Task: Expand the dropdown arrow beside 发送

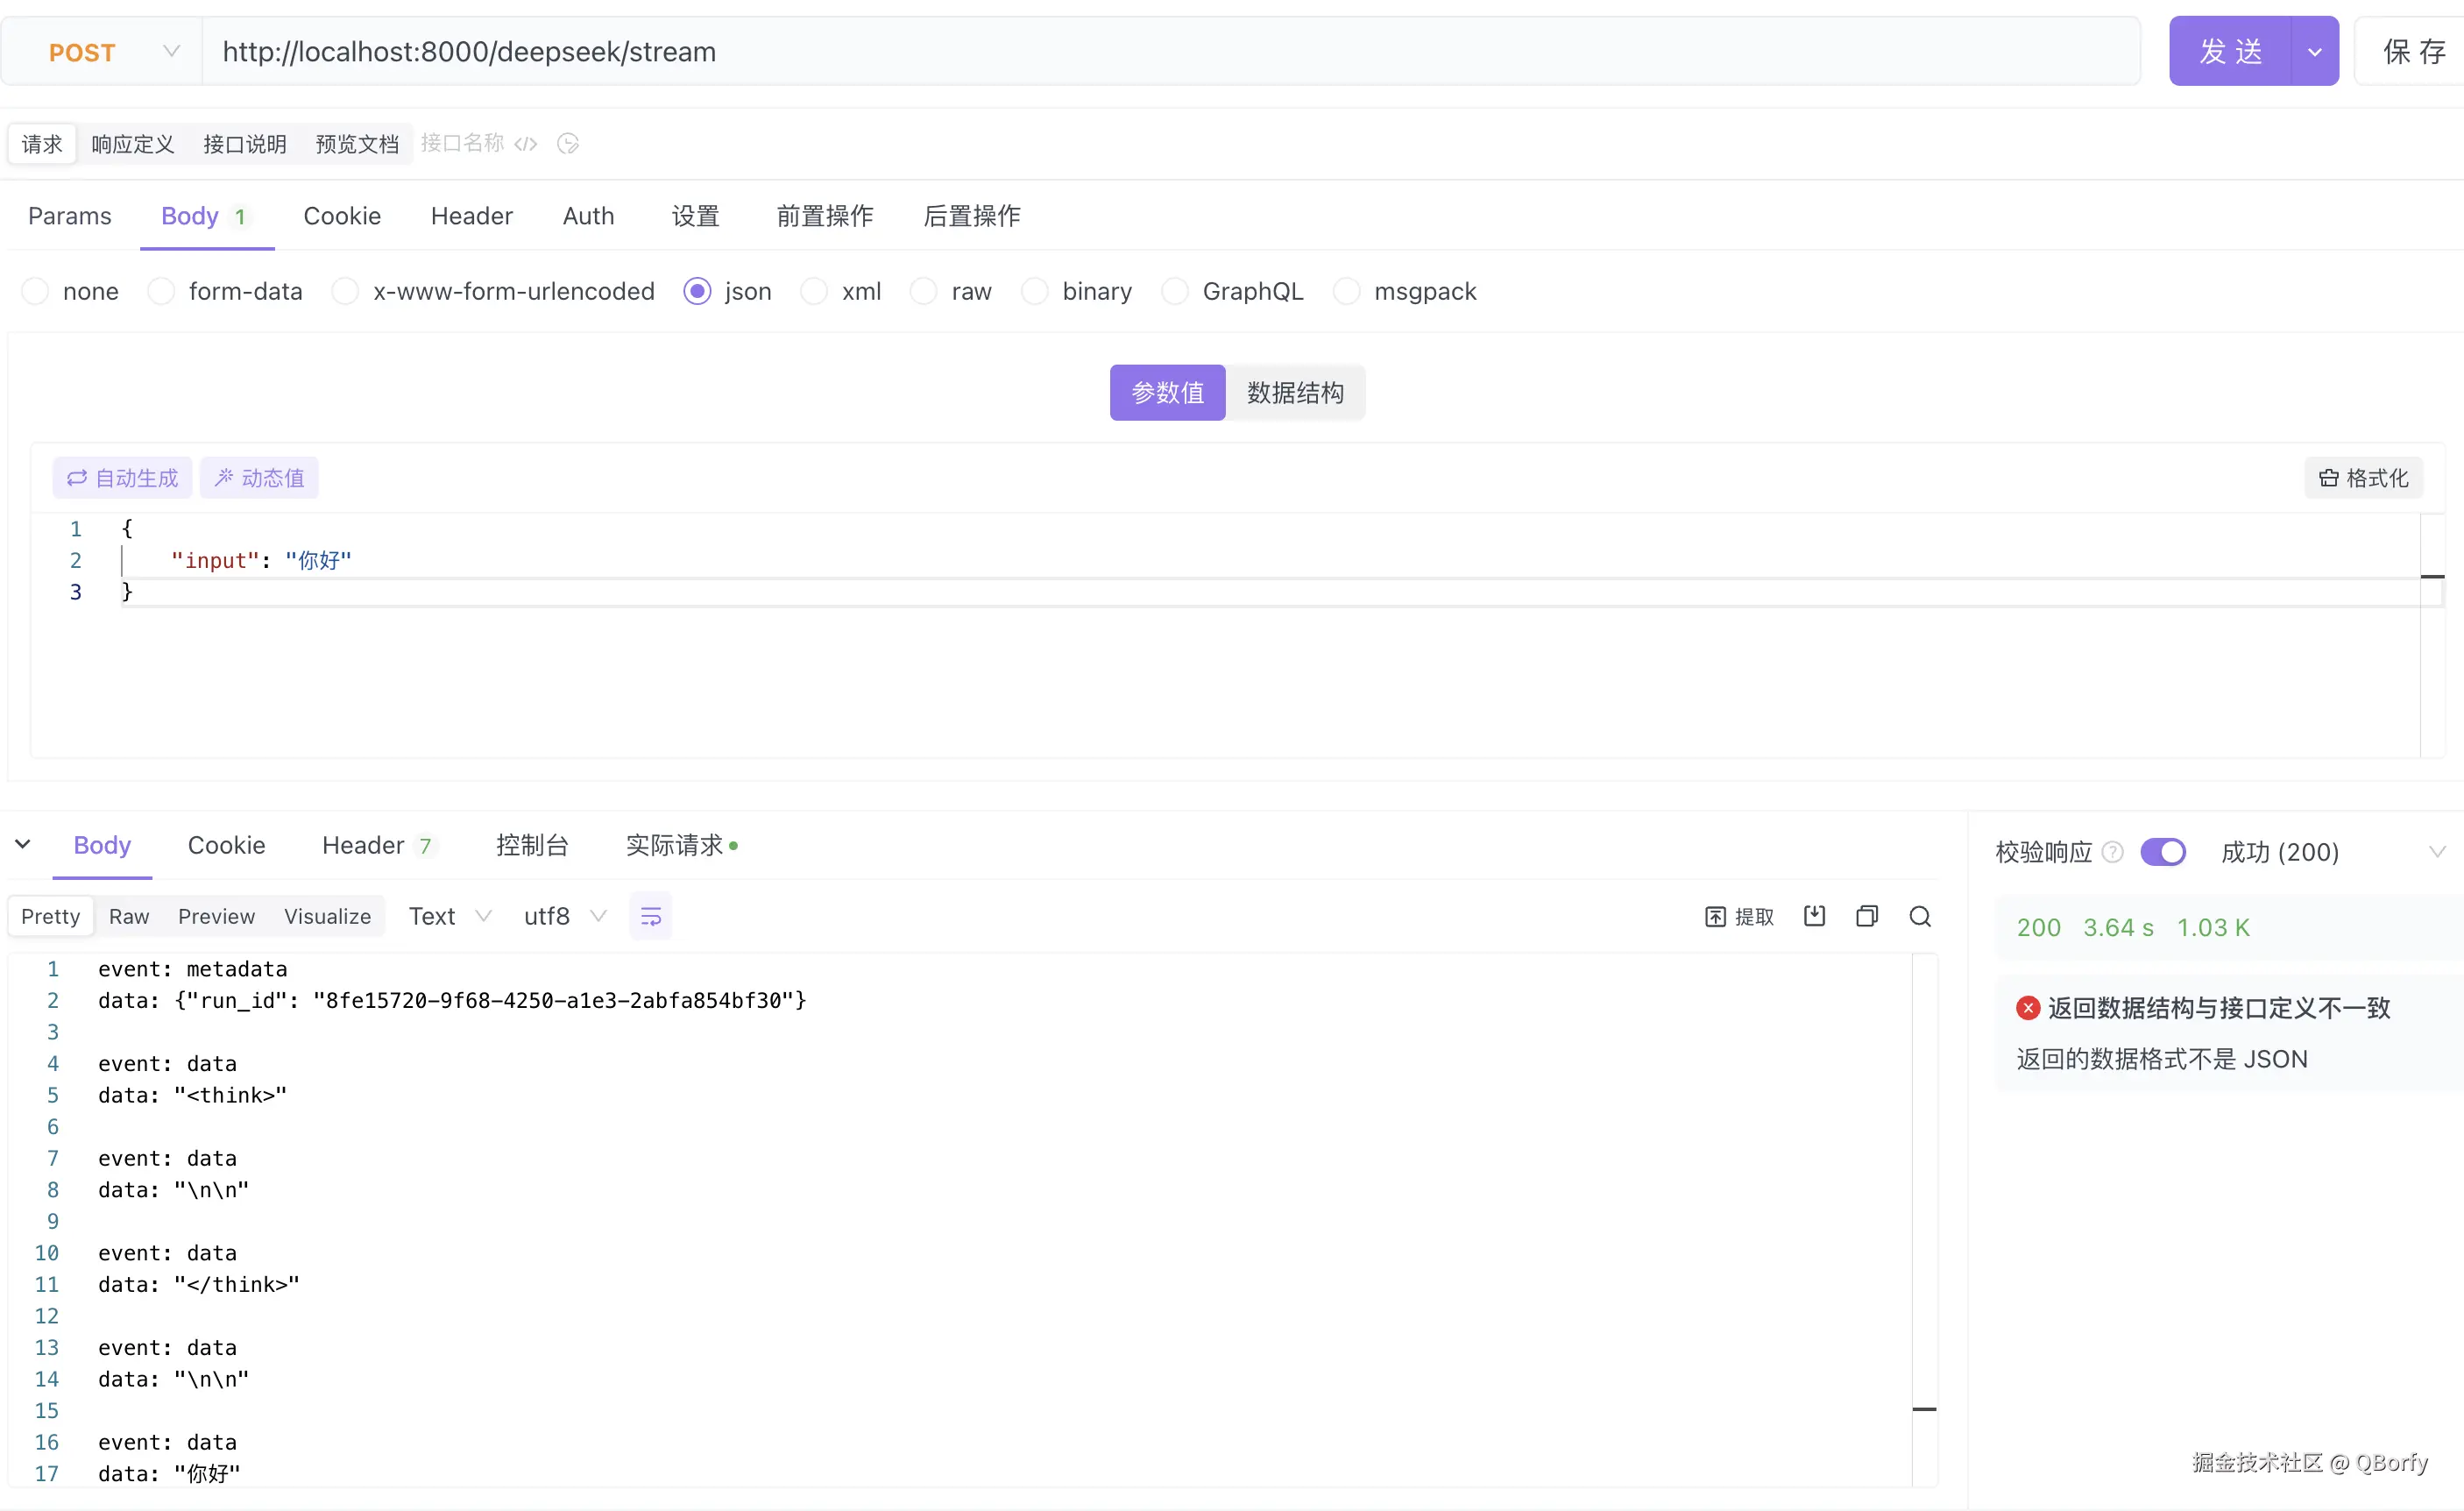Action: click(x=2314, y=52)
